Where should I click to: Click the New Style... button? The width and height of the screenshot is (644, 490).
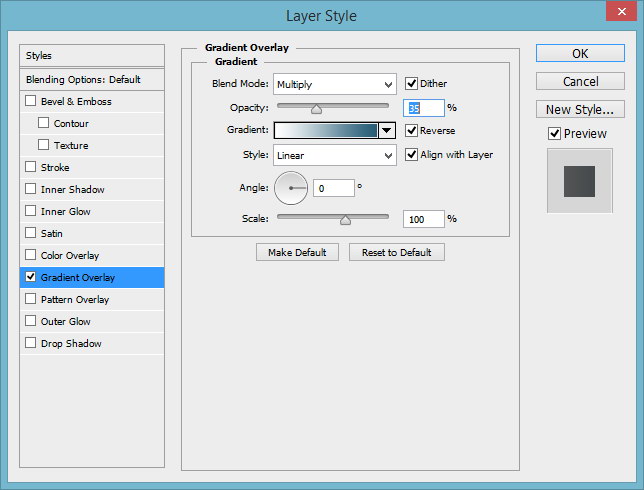point(580,109)
